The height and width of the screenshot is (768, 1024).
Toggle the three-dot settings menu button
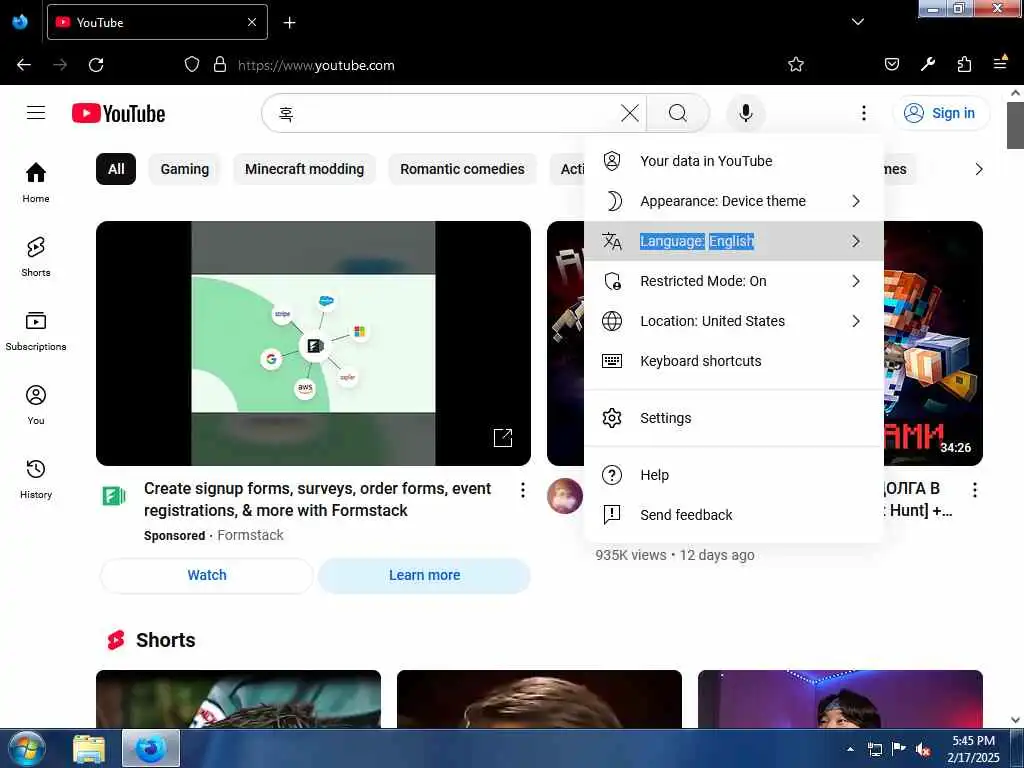tap(863, 113)
